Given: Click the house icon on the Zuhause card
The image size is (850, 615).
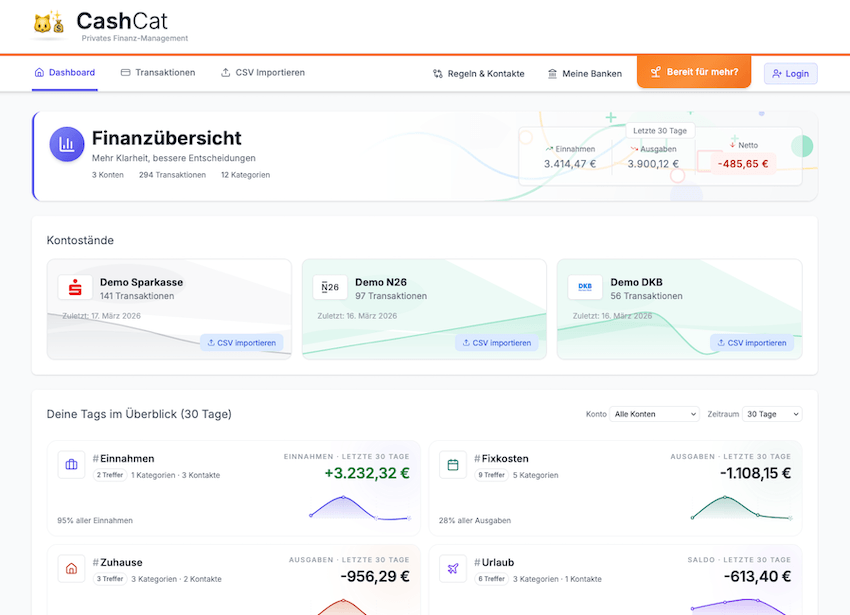Looking at the screenshot, I should 71,568.
